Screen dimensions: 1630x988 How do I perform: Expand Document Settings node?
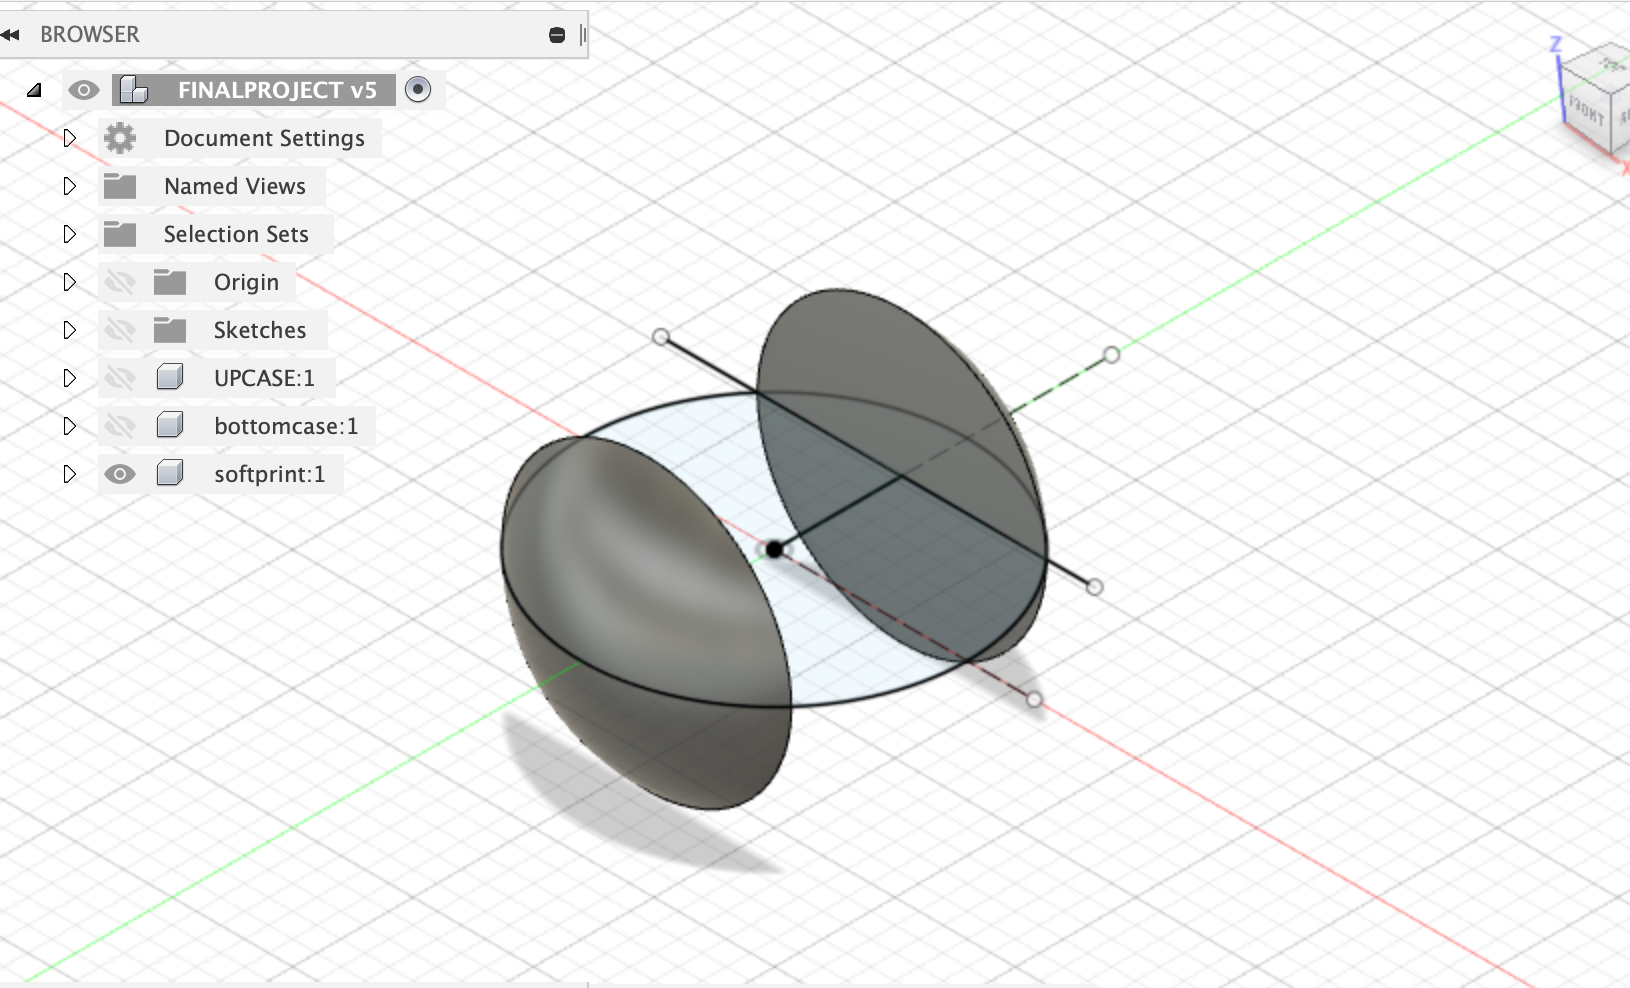69,138
